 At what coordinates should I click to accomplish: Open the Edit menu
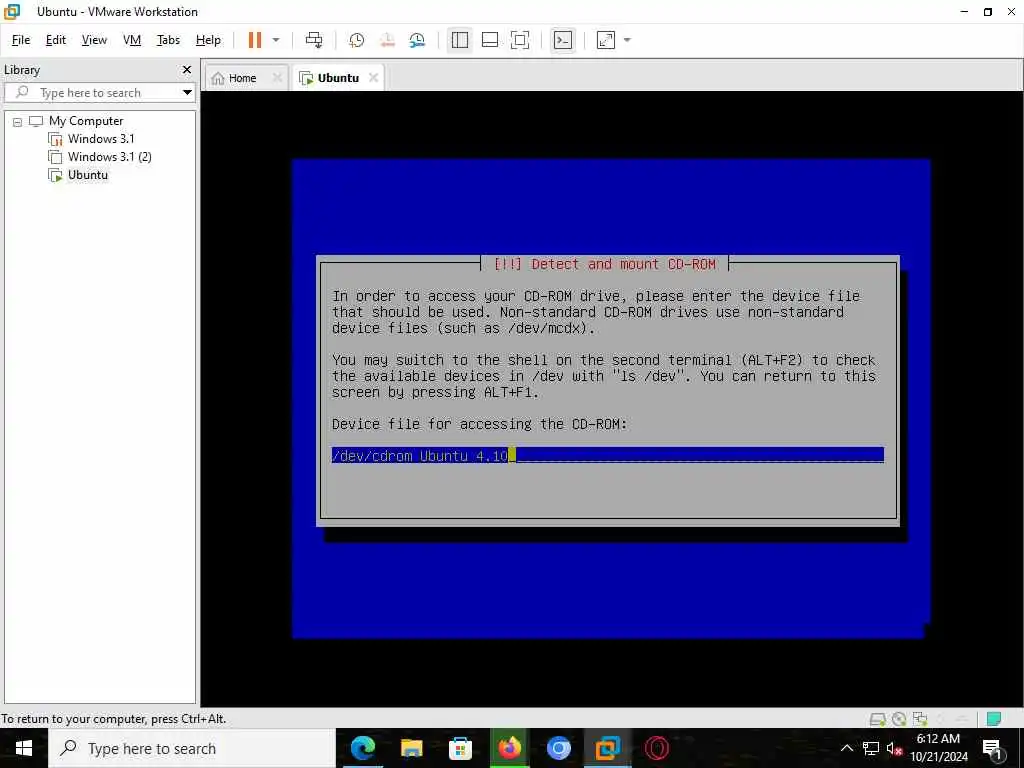pyautogui.click(x=56, y=40)
